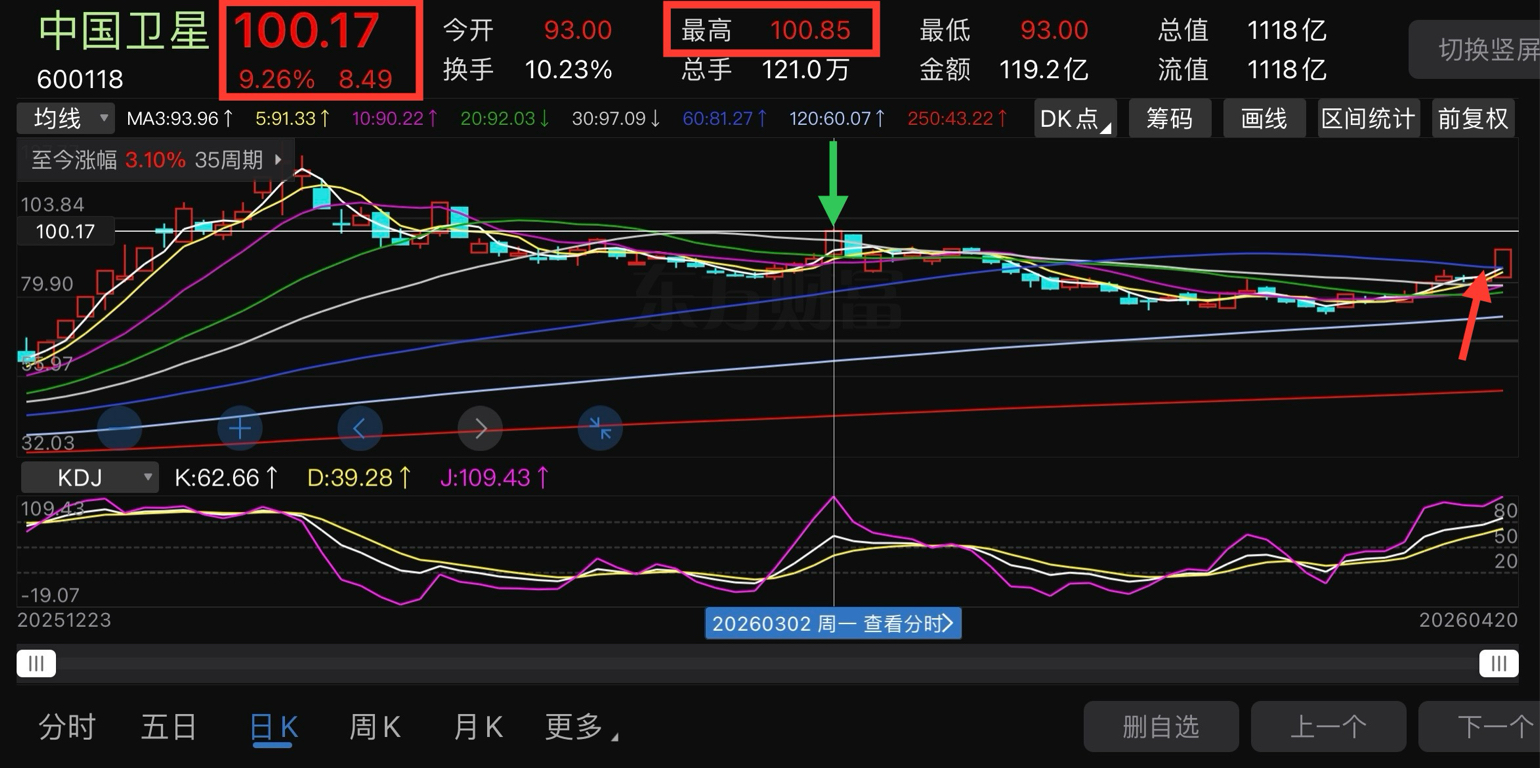Tap the 250:43.22 moving average label
Viewport: 1540px width, 768px height.
point(958,119)
